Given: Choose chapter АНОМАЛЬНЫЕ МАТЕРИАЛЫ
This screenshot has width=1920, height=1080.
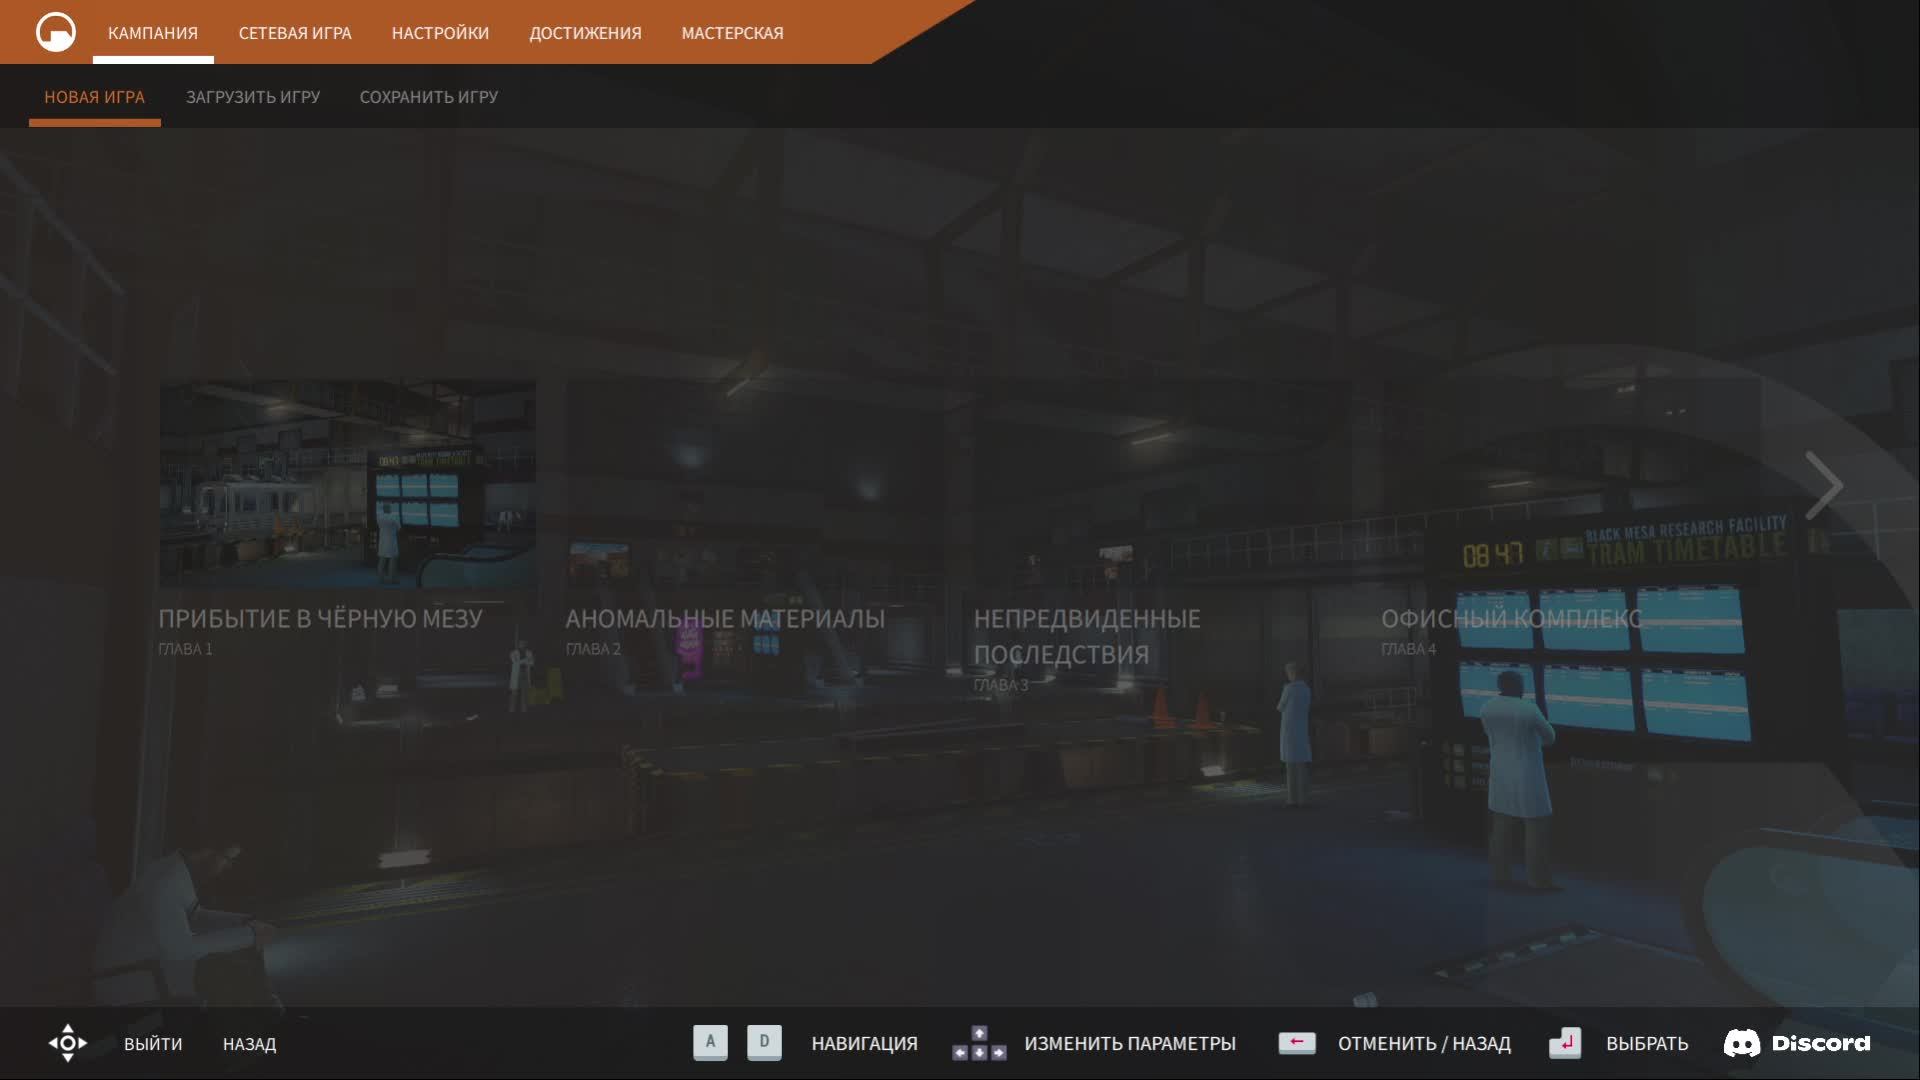Looking at the screenshot, I should (x=725, y=619).
